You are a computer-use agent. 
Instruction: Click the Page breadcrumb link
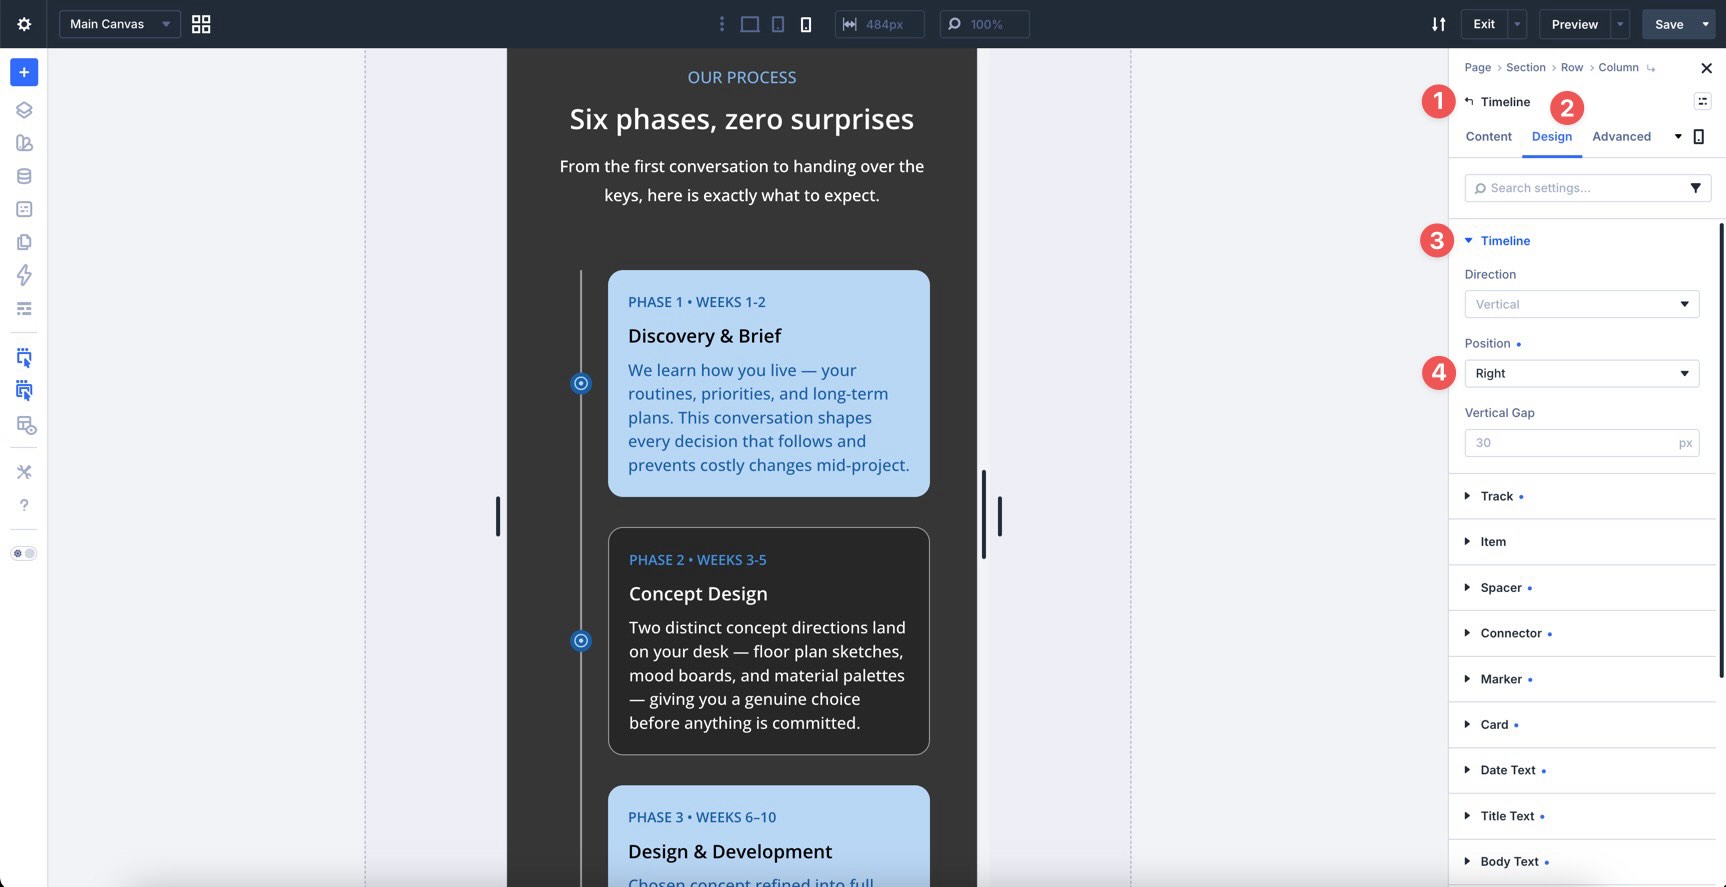(1477, 68)
